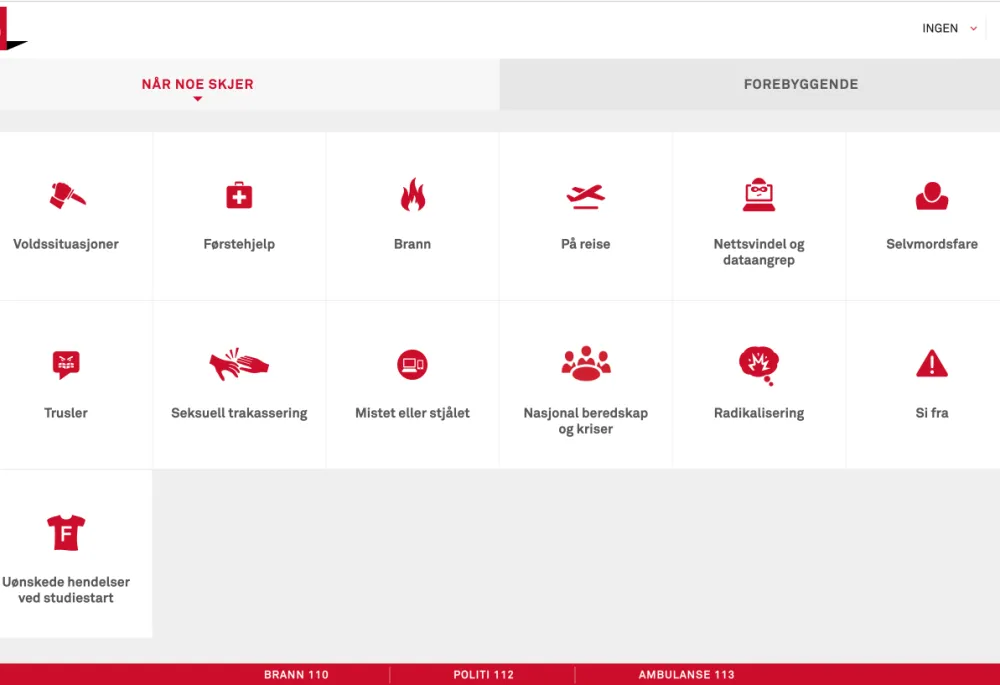Open the Nasjonal beredskap group icon

click(585, 364)
